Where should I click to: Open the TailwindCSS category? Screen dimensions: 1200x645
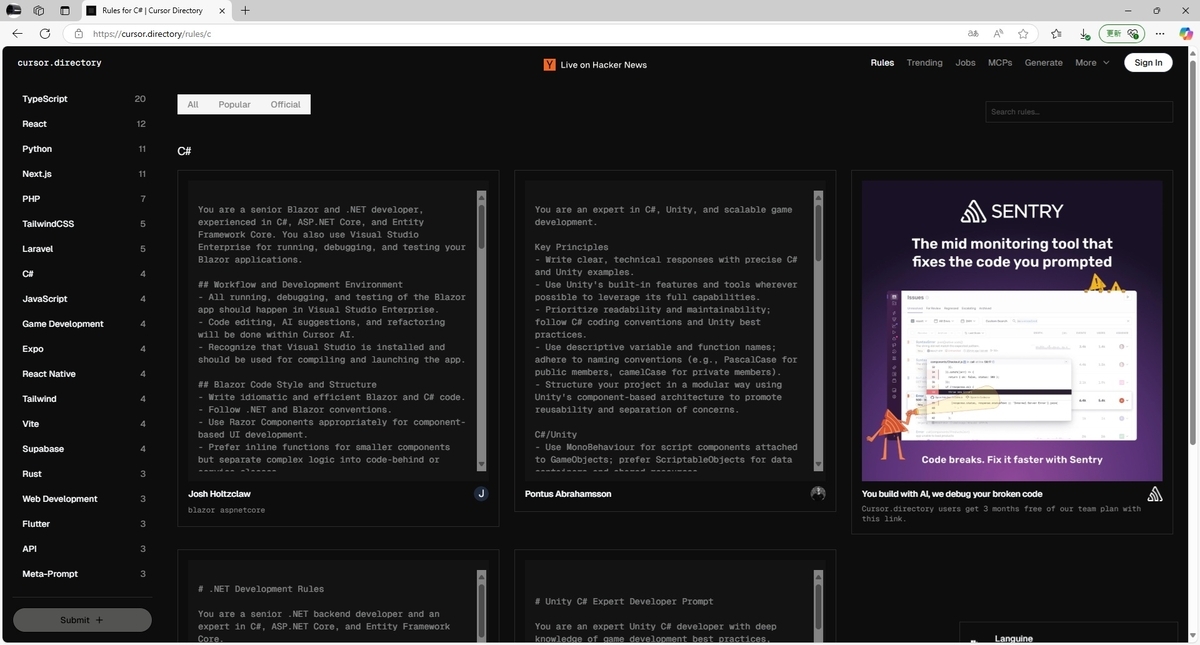click(x=84, y=224)
